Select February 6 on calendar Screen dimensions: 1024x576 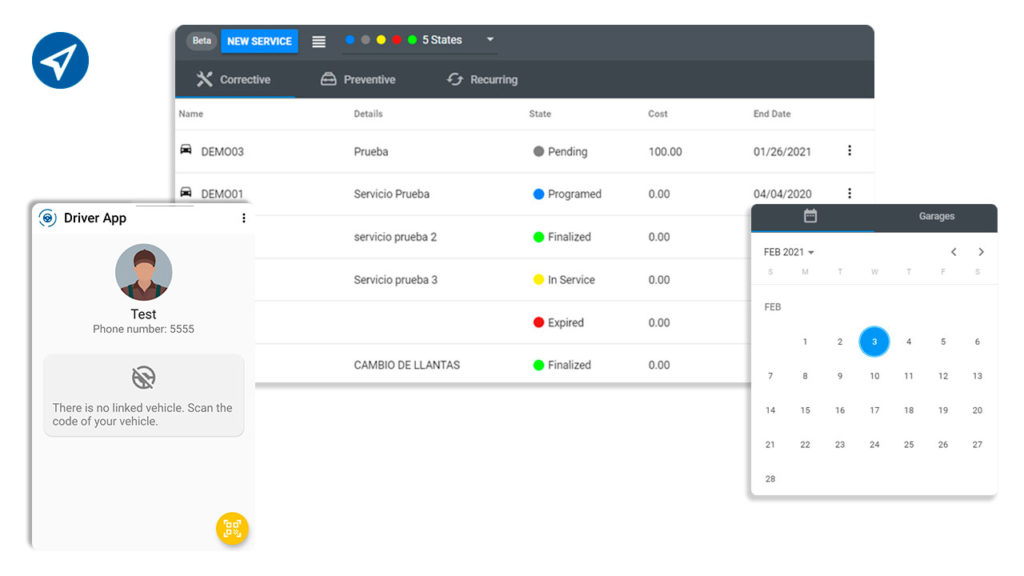[x=978, y=342]
